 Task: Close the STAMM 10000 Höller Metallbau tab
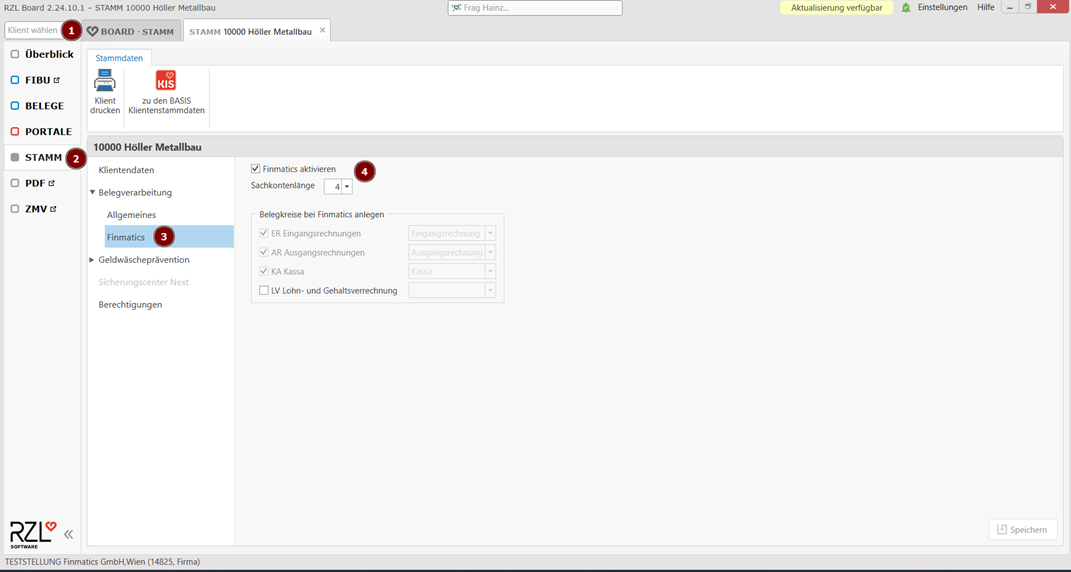322,31
